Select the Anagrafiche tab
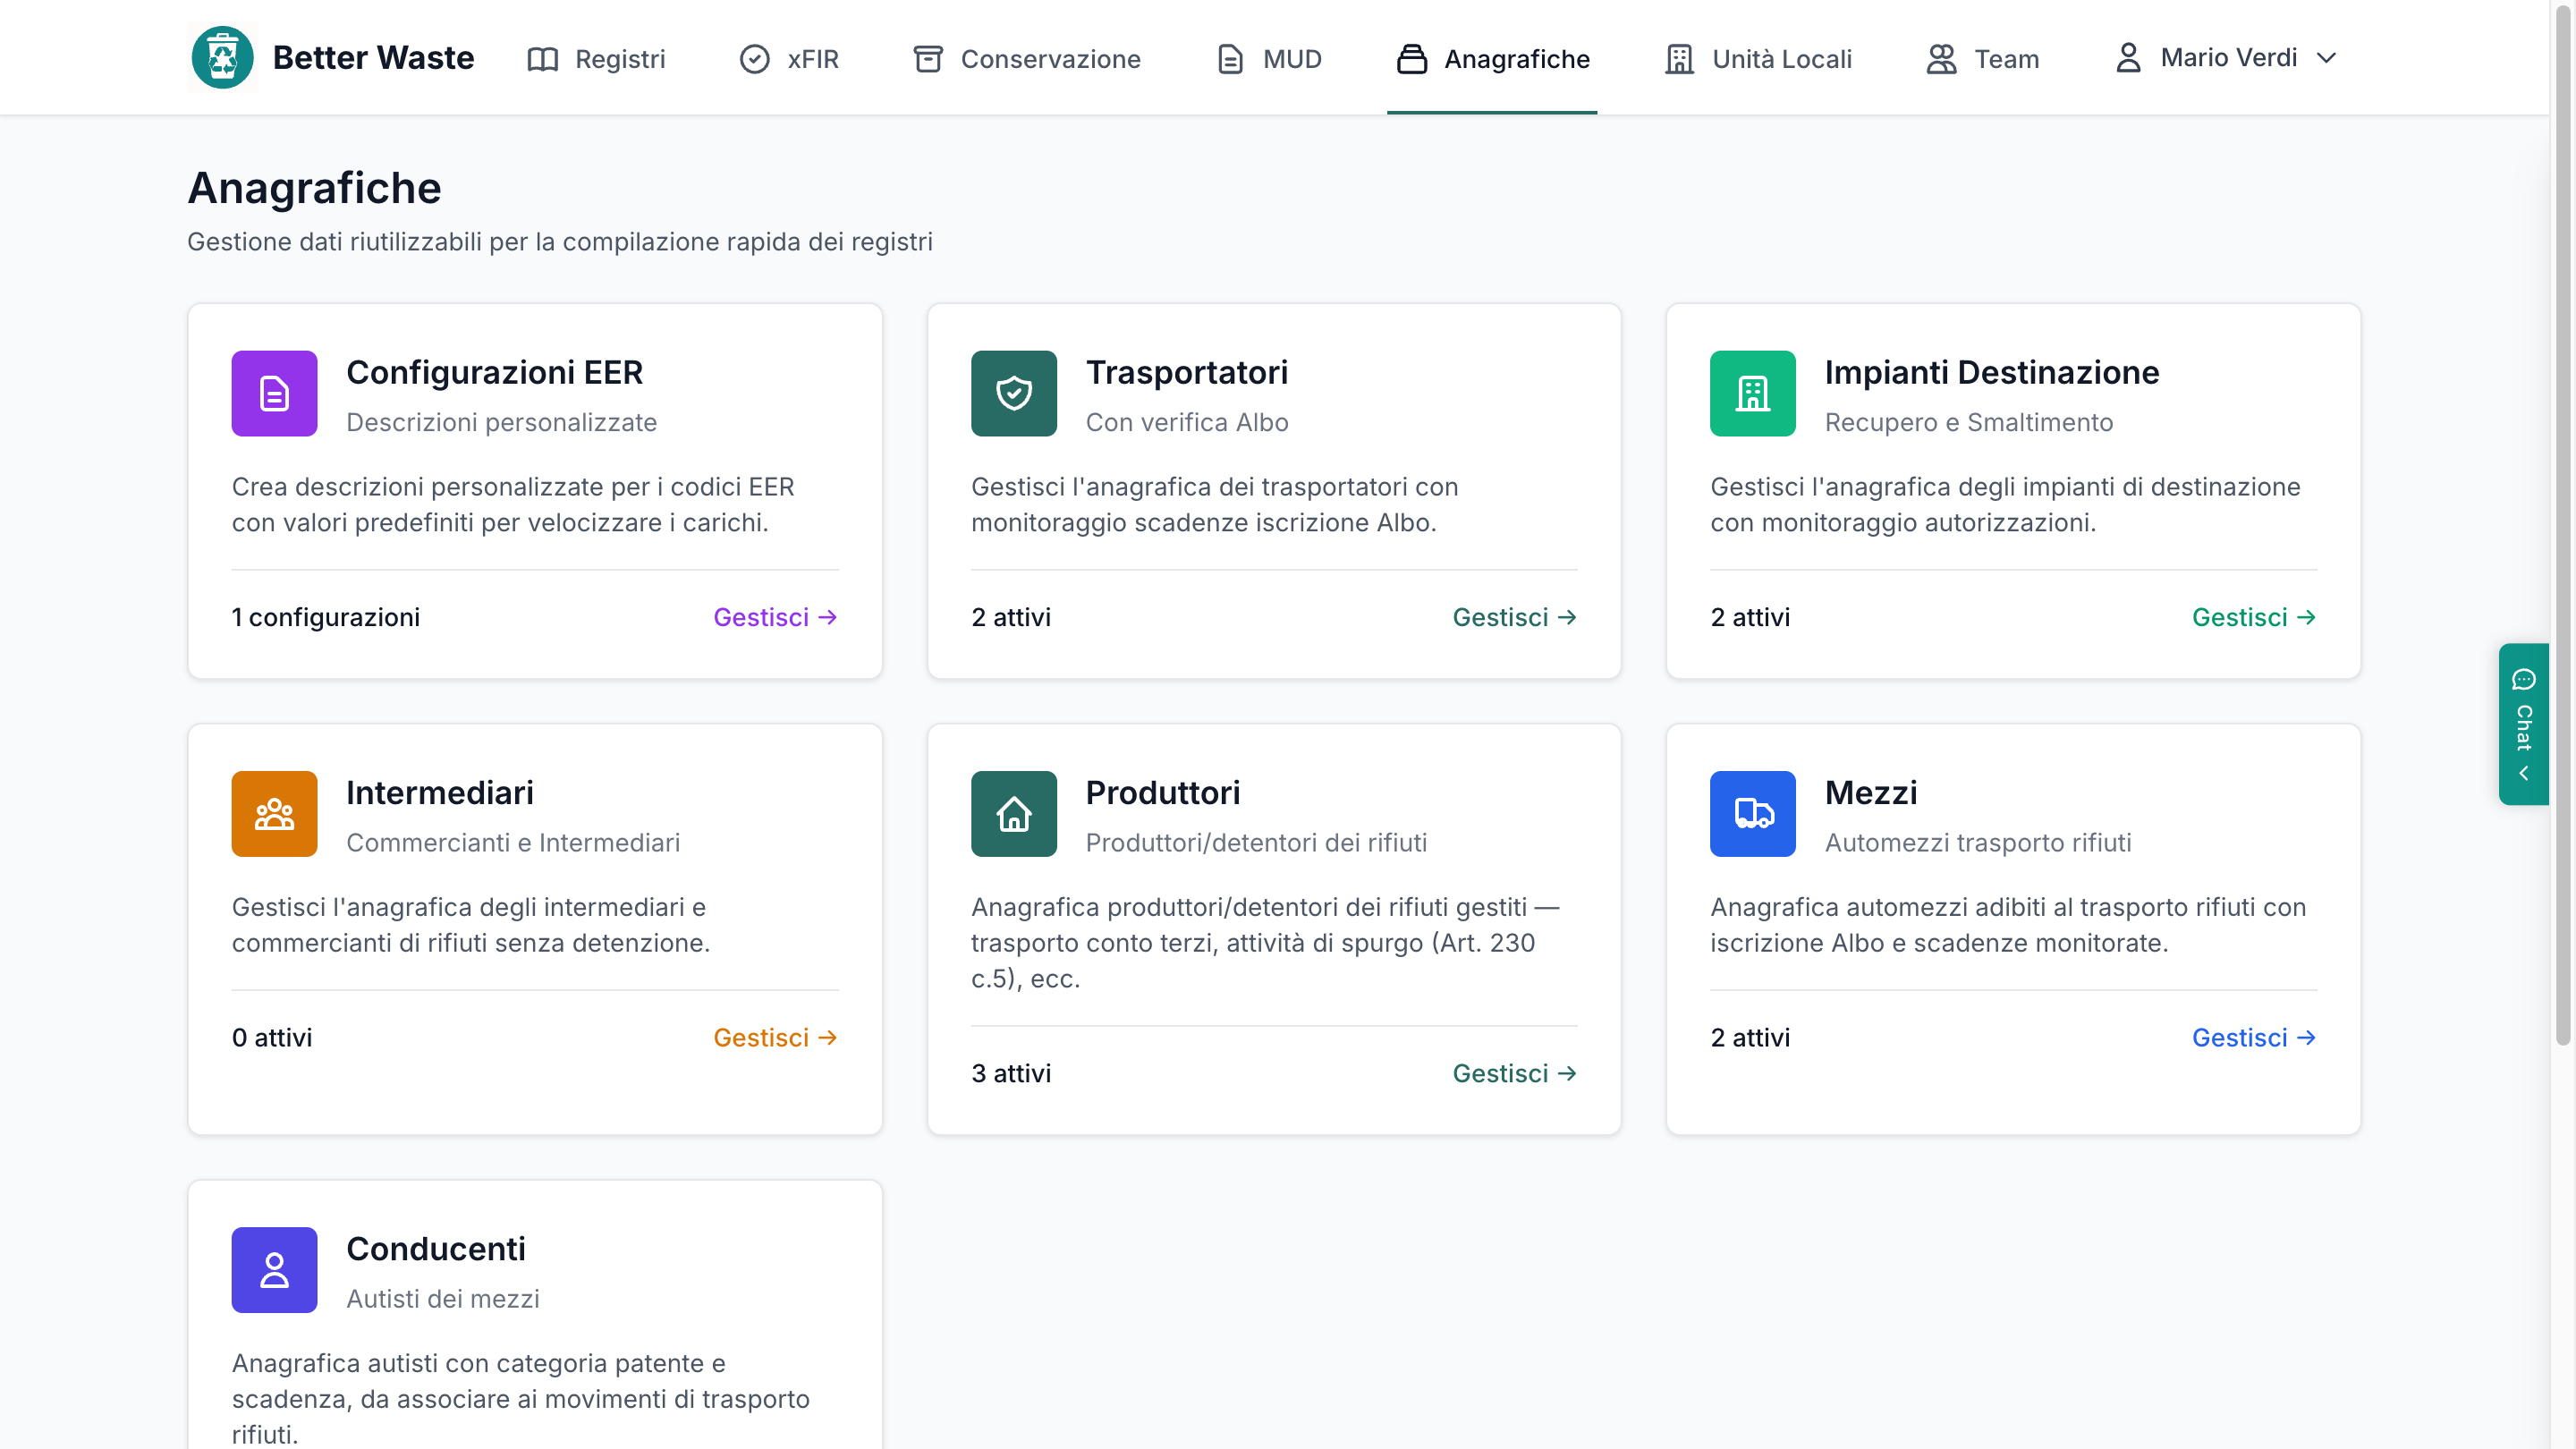The width and height of the screenshot is (2576, 1449). pyautogui.click(x=1492, y=59)
